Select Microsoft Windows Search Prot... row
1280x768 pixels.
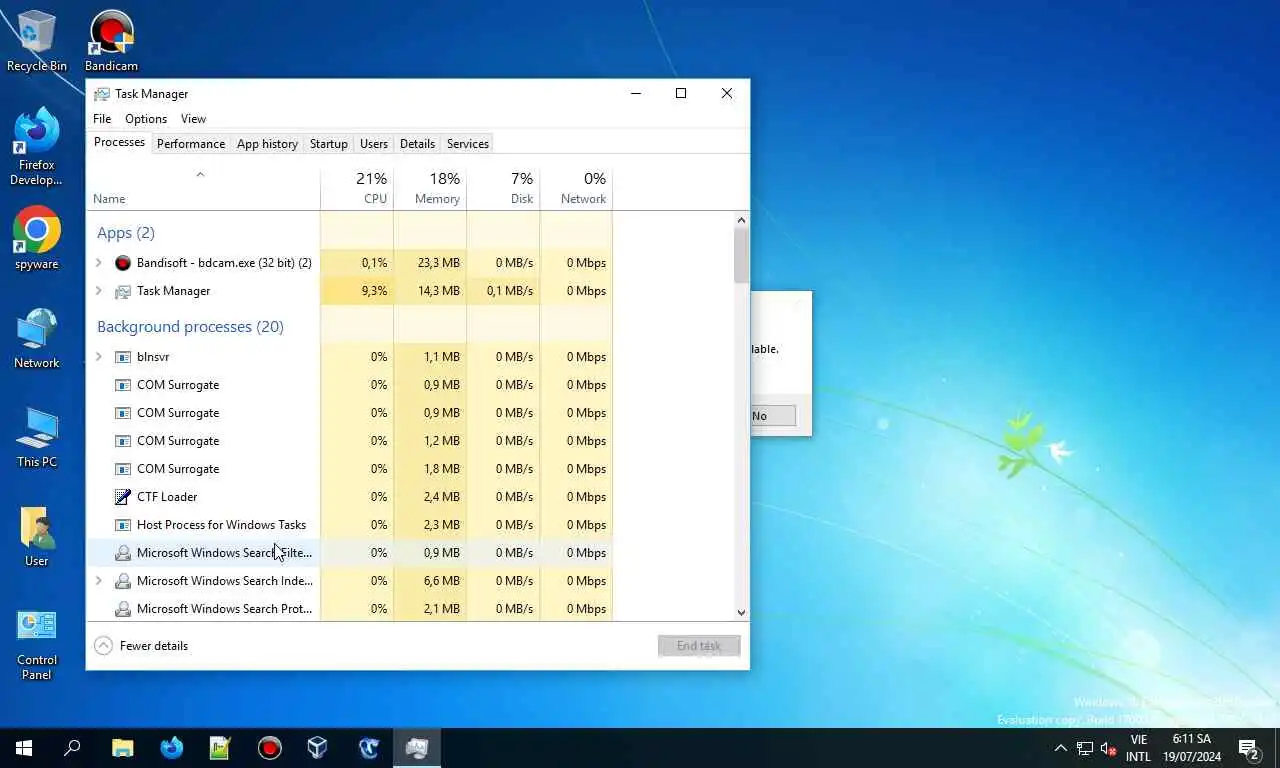pyautogui.click(x=350, y=609)
